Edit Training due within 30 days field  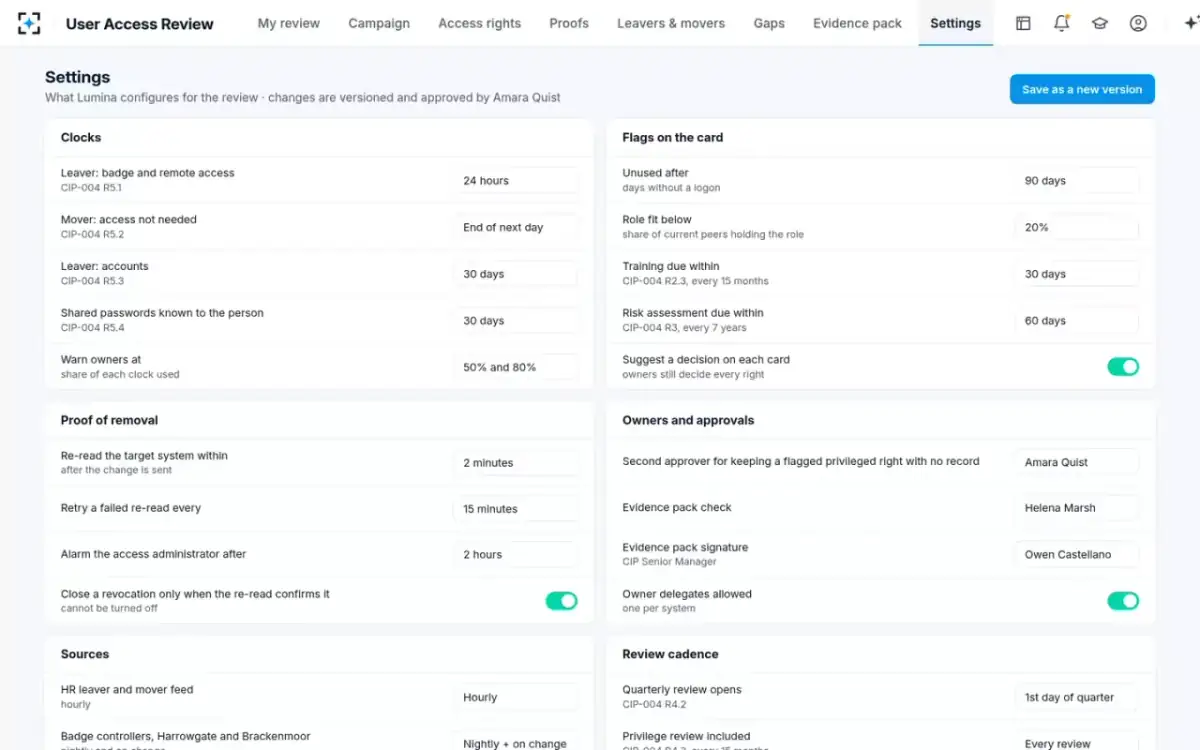coord(1077,274)
